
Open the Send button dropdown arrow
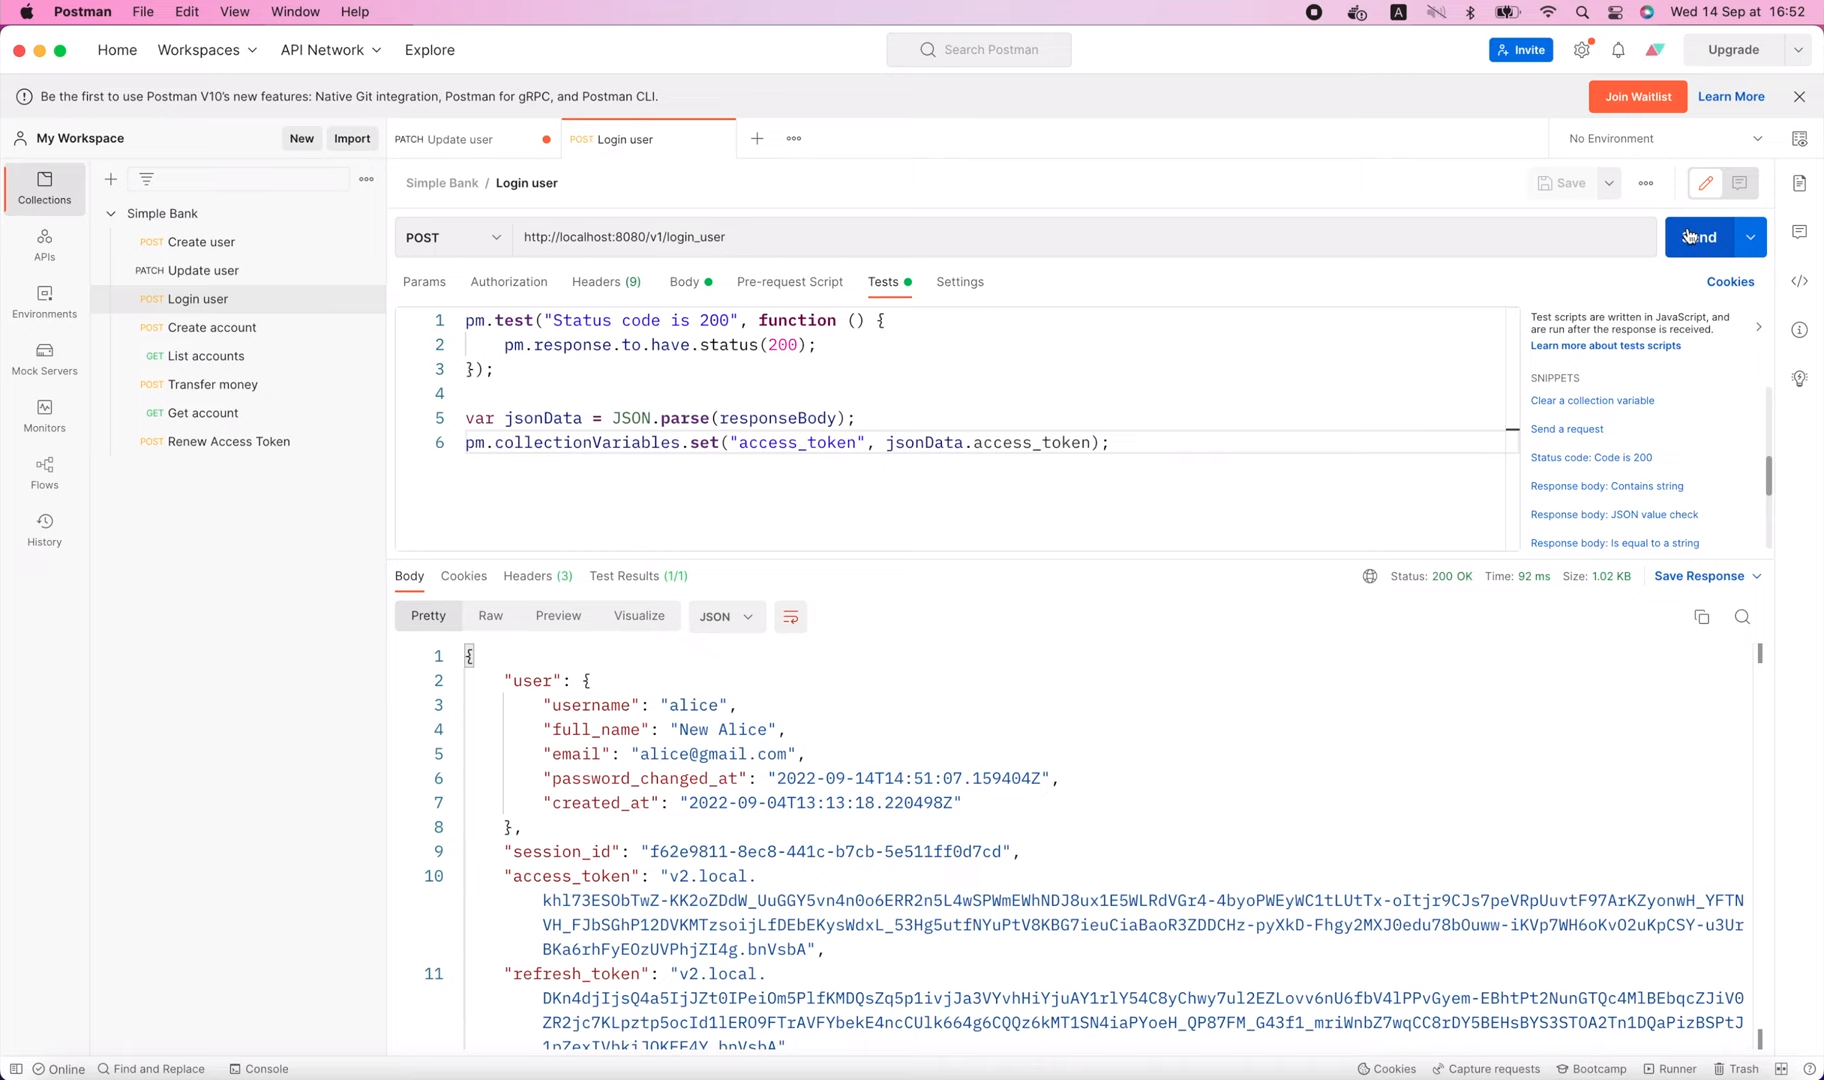coord(1751,237)
